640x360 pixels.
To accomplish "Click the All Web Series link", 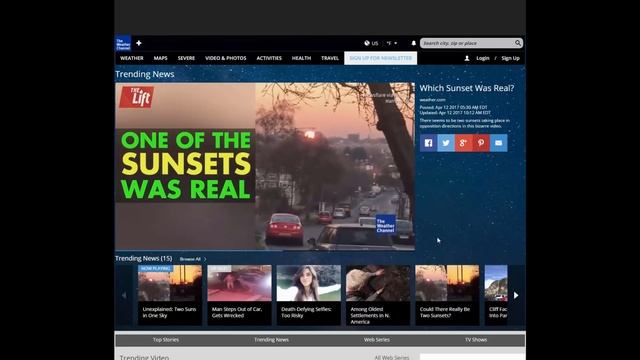I will (392, 357).
